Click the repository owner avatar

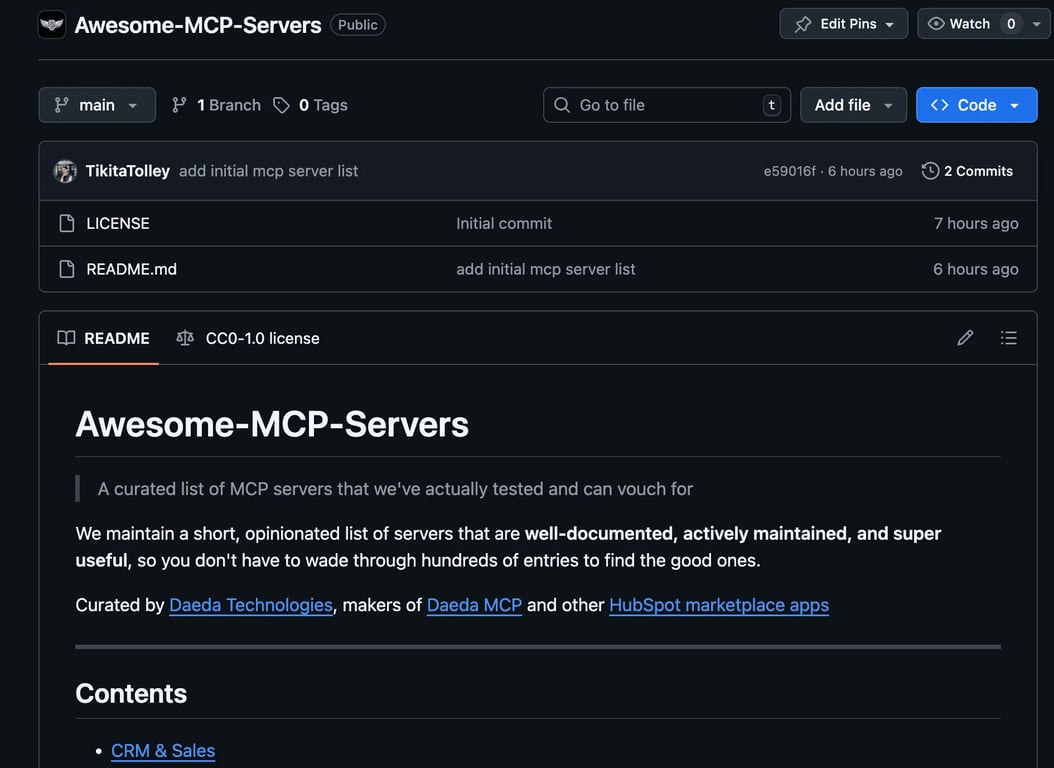tap(51, 24)
